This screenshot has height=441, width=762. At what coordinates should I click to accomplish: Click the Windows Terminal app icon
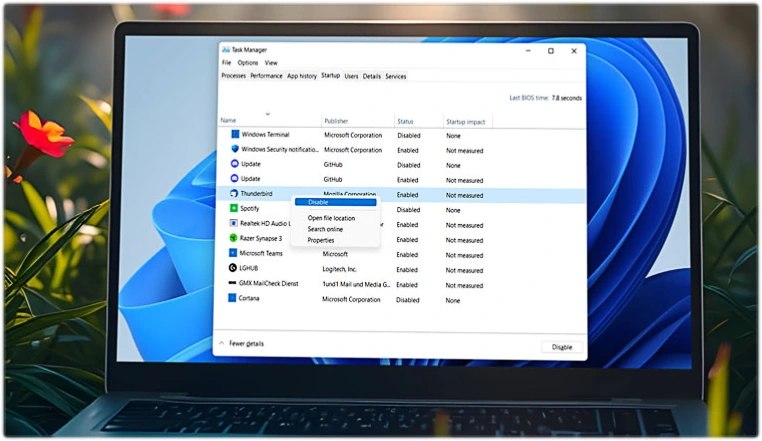click(x=235, y=134)
